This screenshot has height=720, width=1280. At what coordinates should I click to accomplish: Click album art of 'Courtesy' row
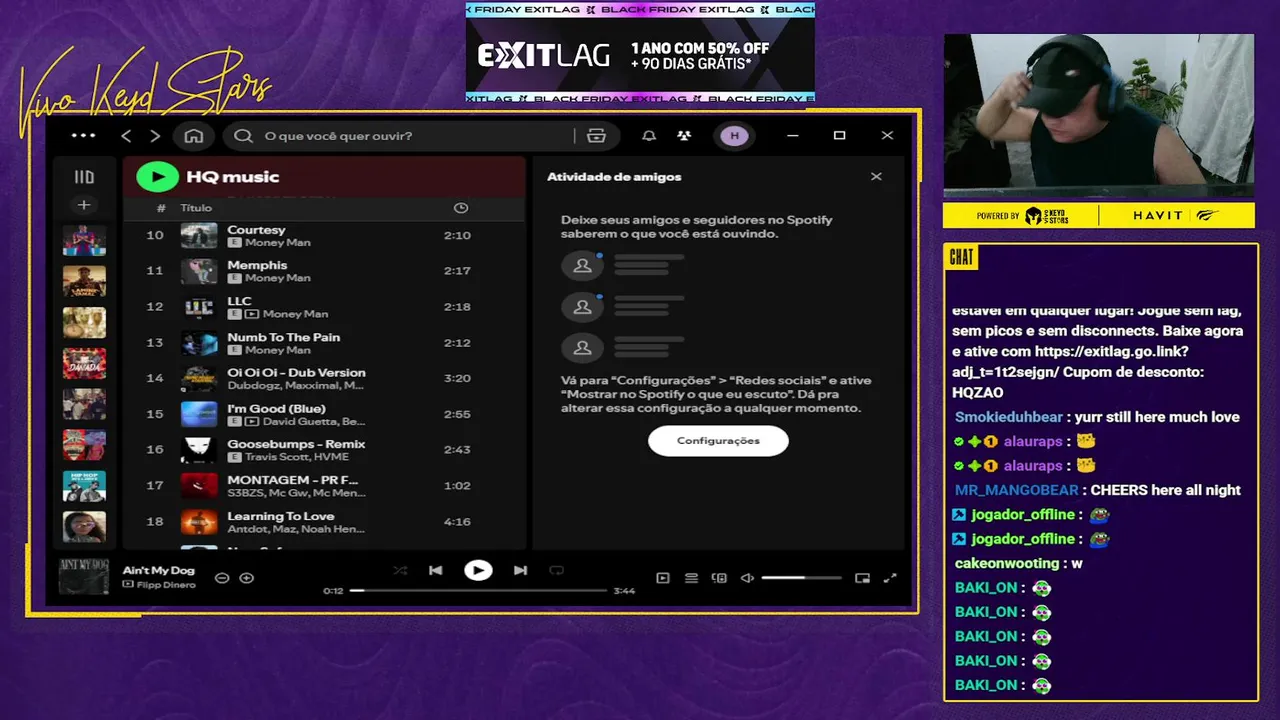pyautogui.click(x=199, y=236)
